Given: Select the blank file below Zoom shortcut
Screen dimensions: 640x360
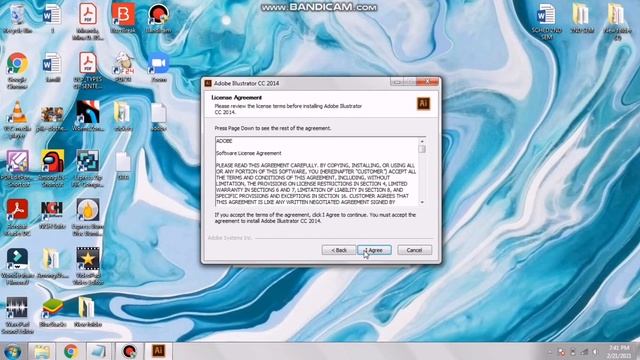Looking at the screenshot, I should click(158, 116).
